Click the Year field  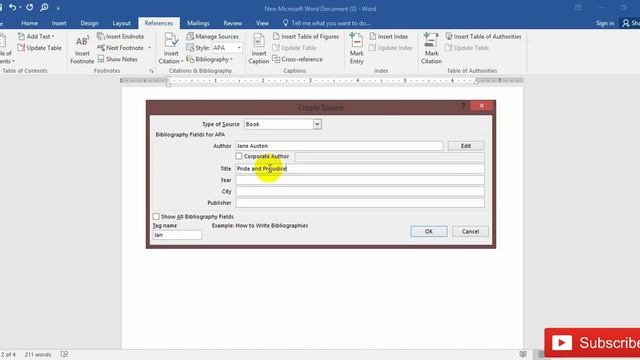click(x=360, y=180)
